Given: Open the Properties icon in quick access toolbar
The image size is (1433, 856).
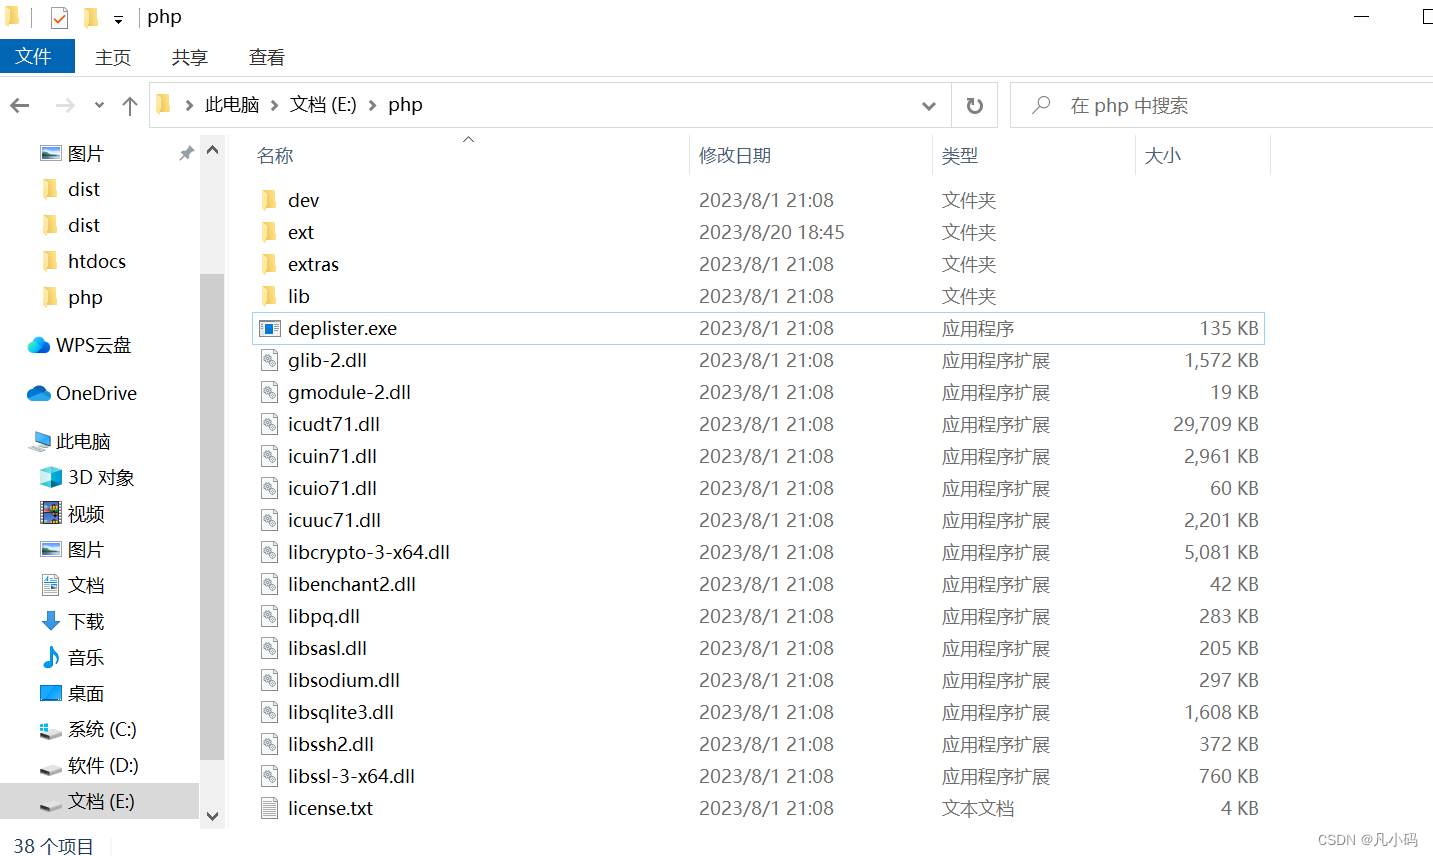Looking at the screenshot, I should click(x=59, y=17).
